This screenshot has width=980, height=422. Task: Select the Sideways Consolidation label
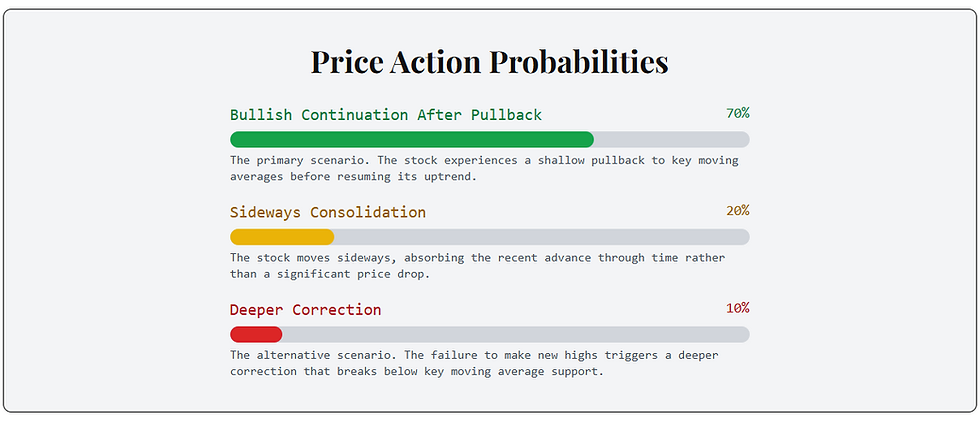[328, 213]
